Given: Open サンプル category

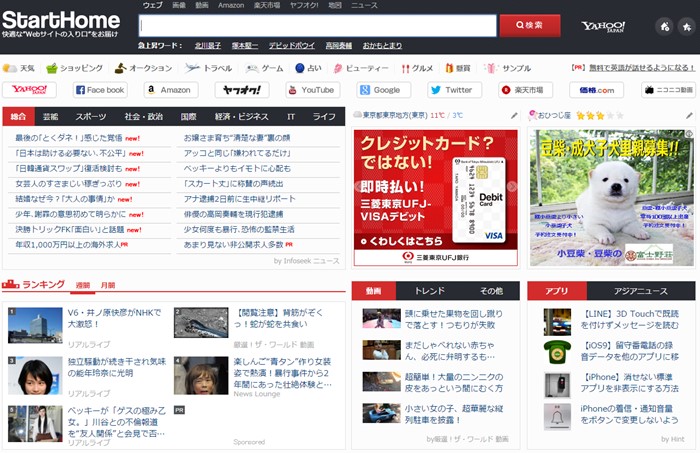Looking at the screenshot, I should tap(508, 68).
